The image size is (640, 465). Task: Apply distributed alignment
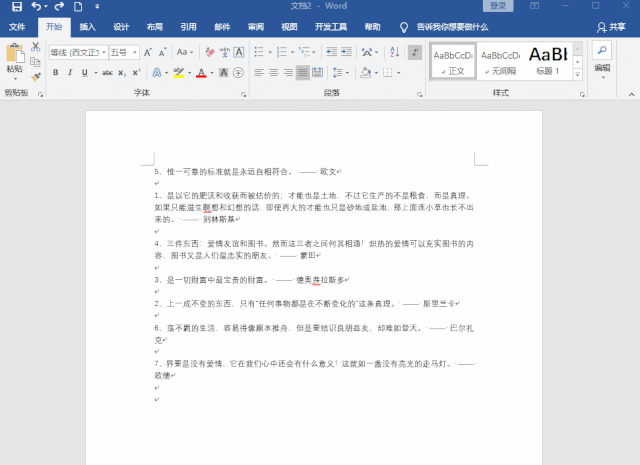317,73
